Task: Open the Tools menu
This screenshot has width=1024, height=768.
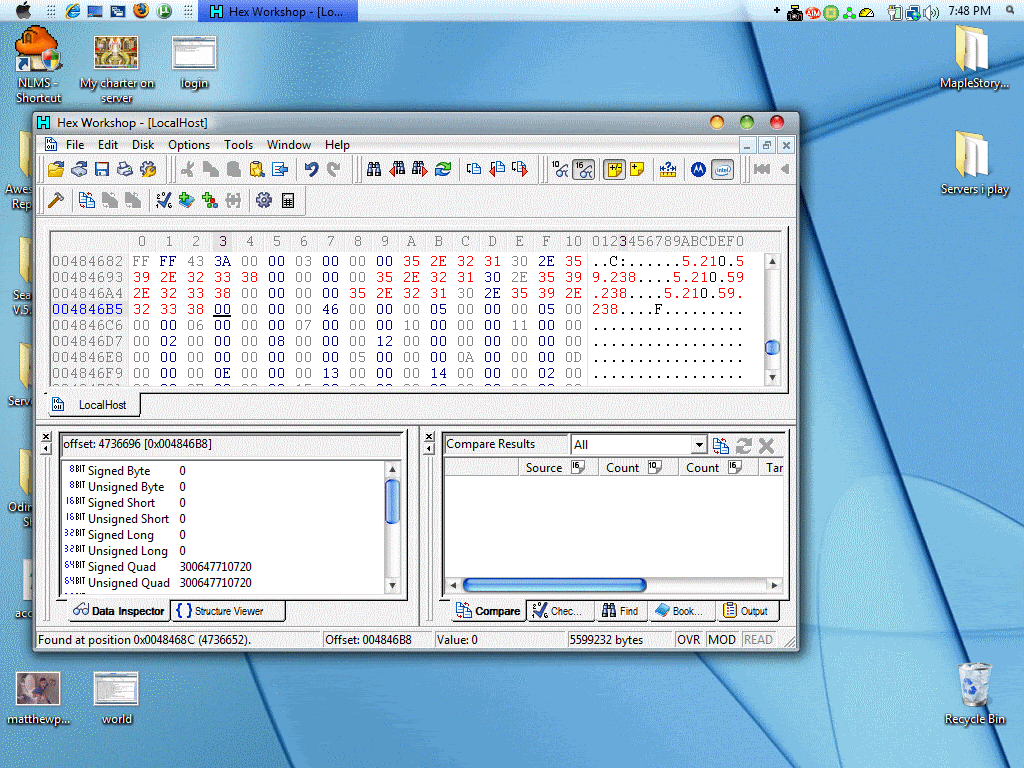Action: (x=238, y=145)
